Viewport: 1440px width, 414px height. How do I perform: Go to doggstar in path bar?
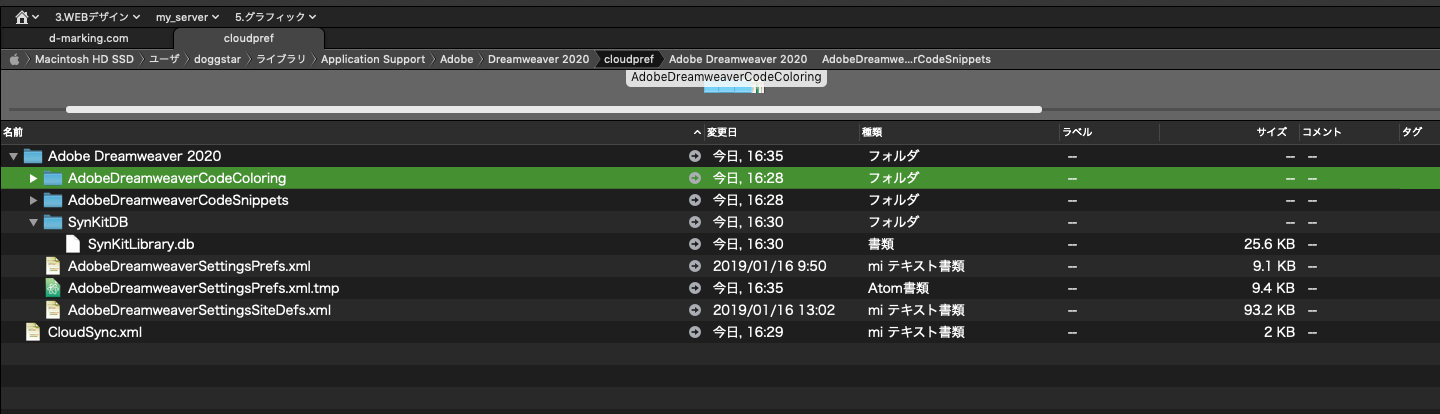pyautogui.click(x=219, y=59)
